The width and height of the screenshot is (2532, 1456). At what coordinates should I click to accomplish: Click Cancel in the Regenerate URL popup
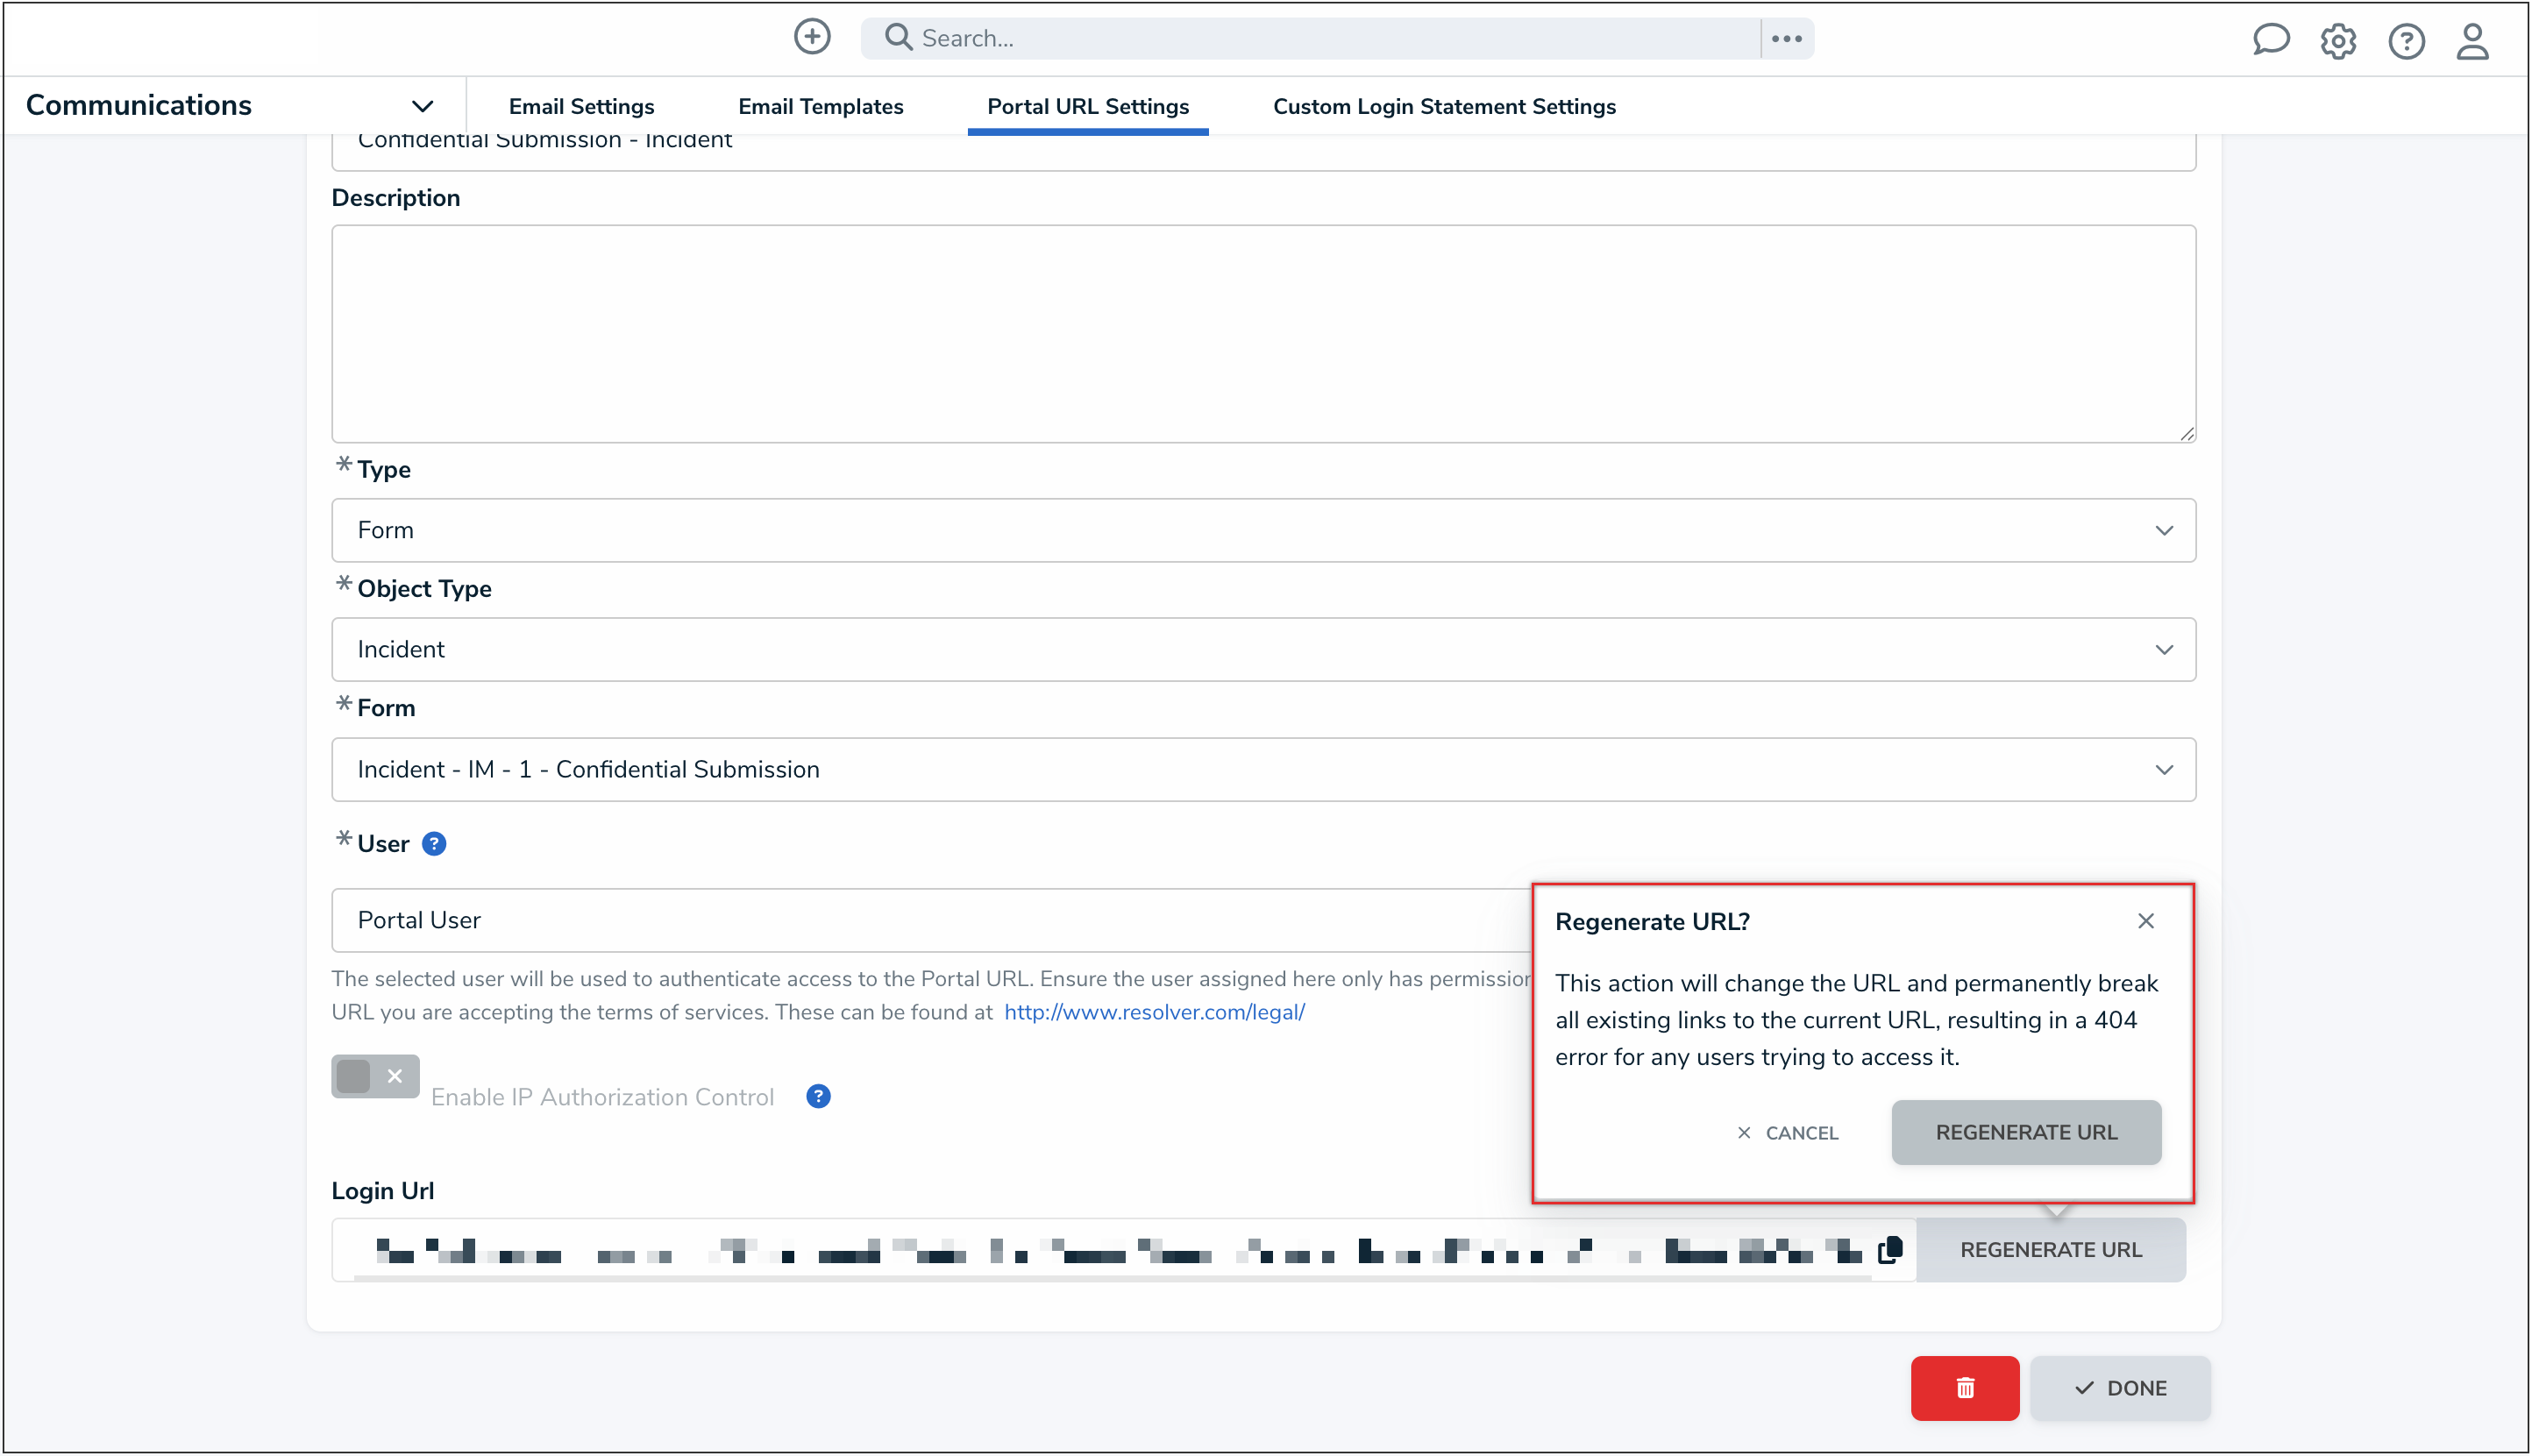tap(1788, 1132)
